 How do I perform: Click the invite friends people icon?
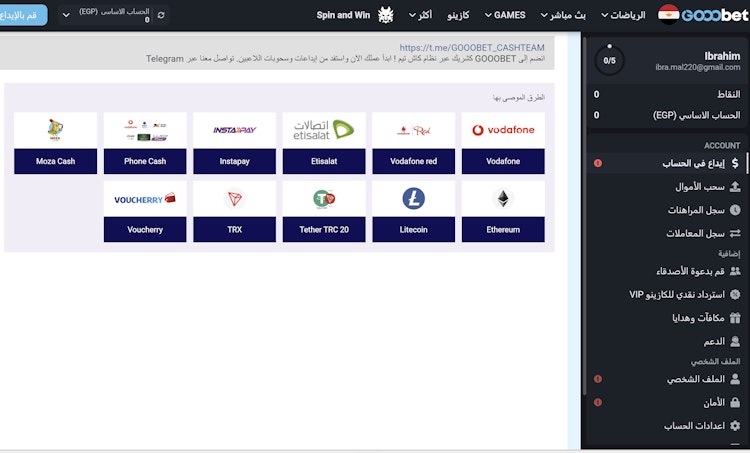735,271
